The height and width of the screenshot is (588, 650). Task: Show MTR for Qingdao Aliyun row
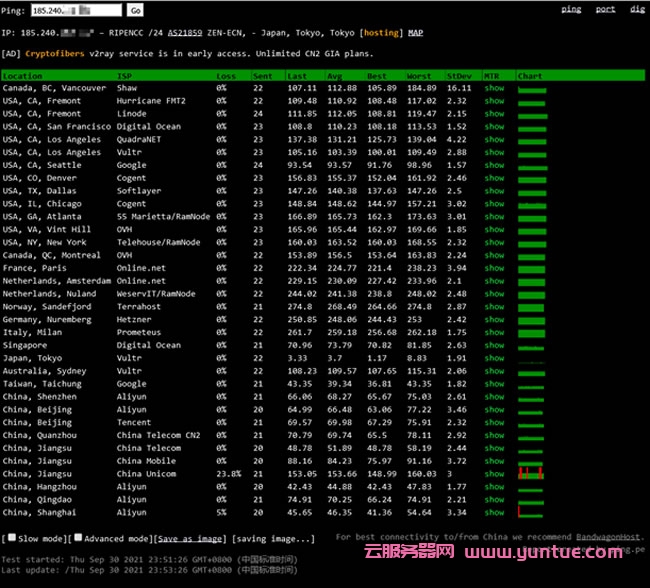pyautogui.click(x=494, y=499)
